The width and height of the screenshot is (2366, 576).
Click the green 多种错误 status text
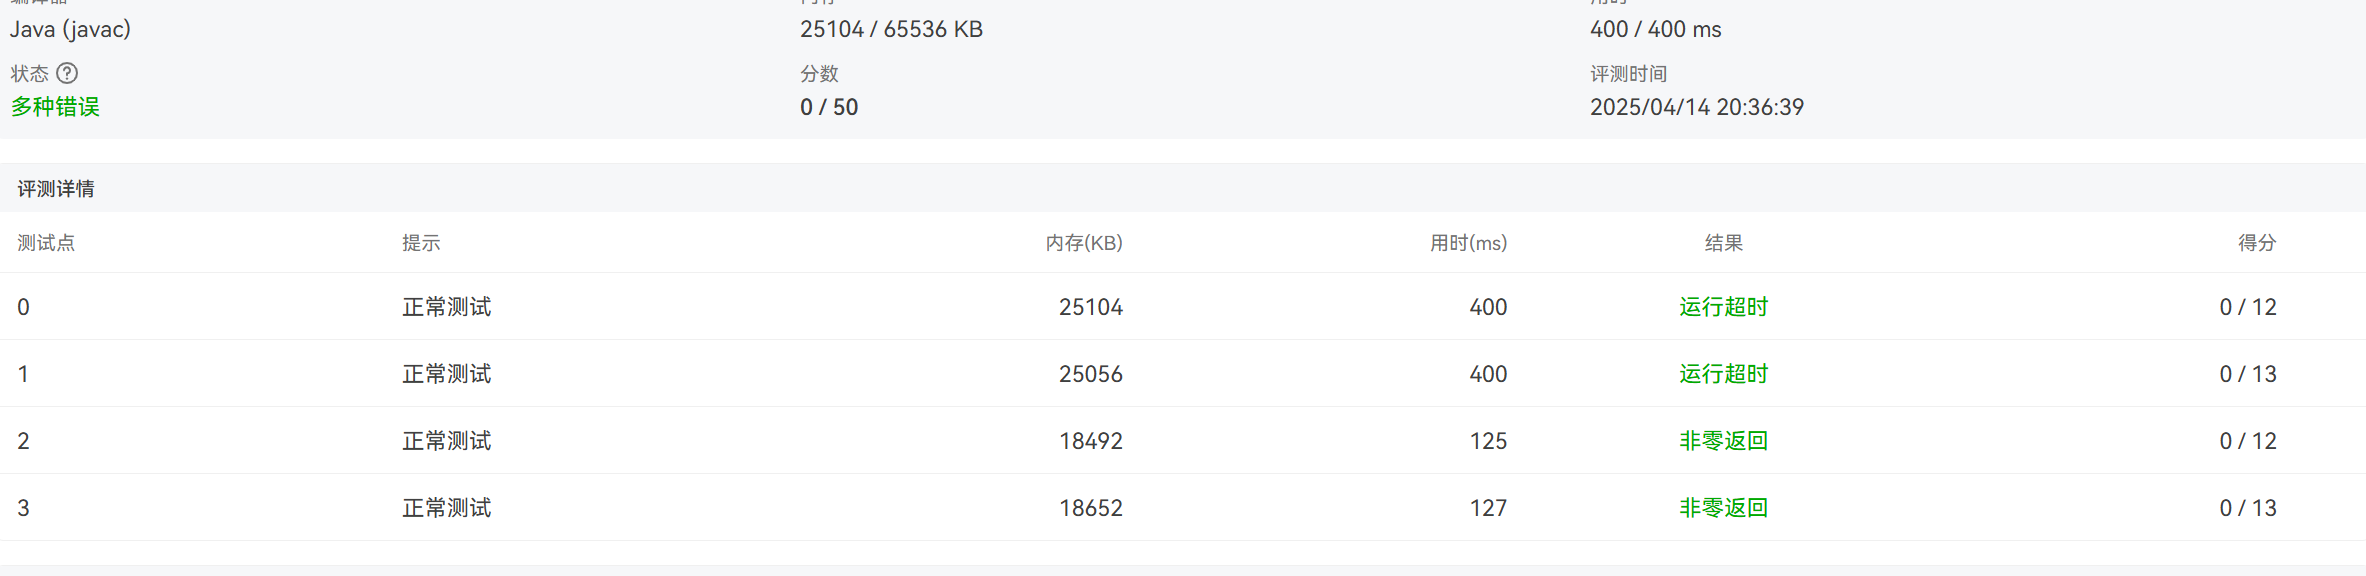55,107
